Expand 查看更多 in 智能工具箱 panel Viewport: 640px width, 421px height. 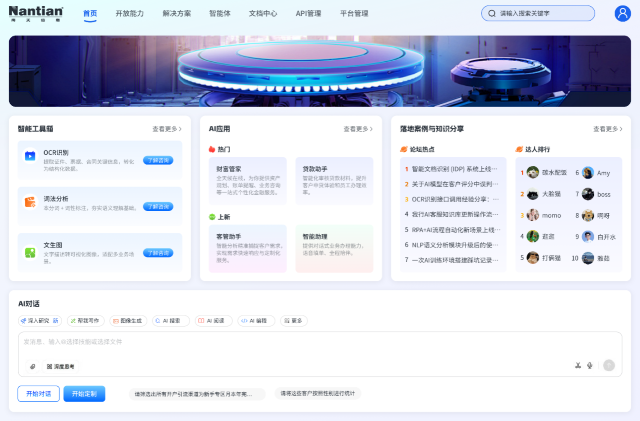coord(168,129)
